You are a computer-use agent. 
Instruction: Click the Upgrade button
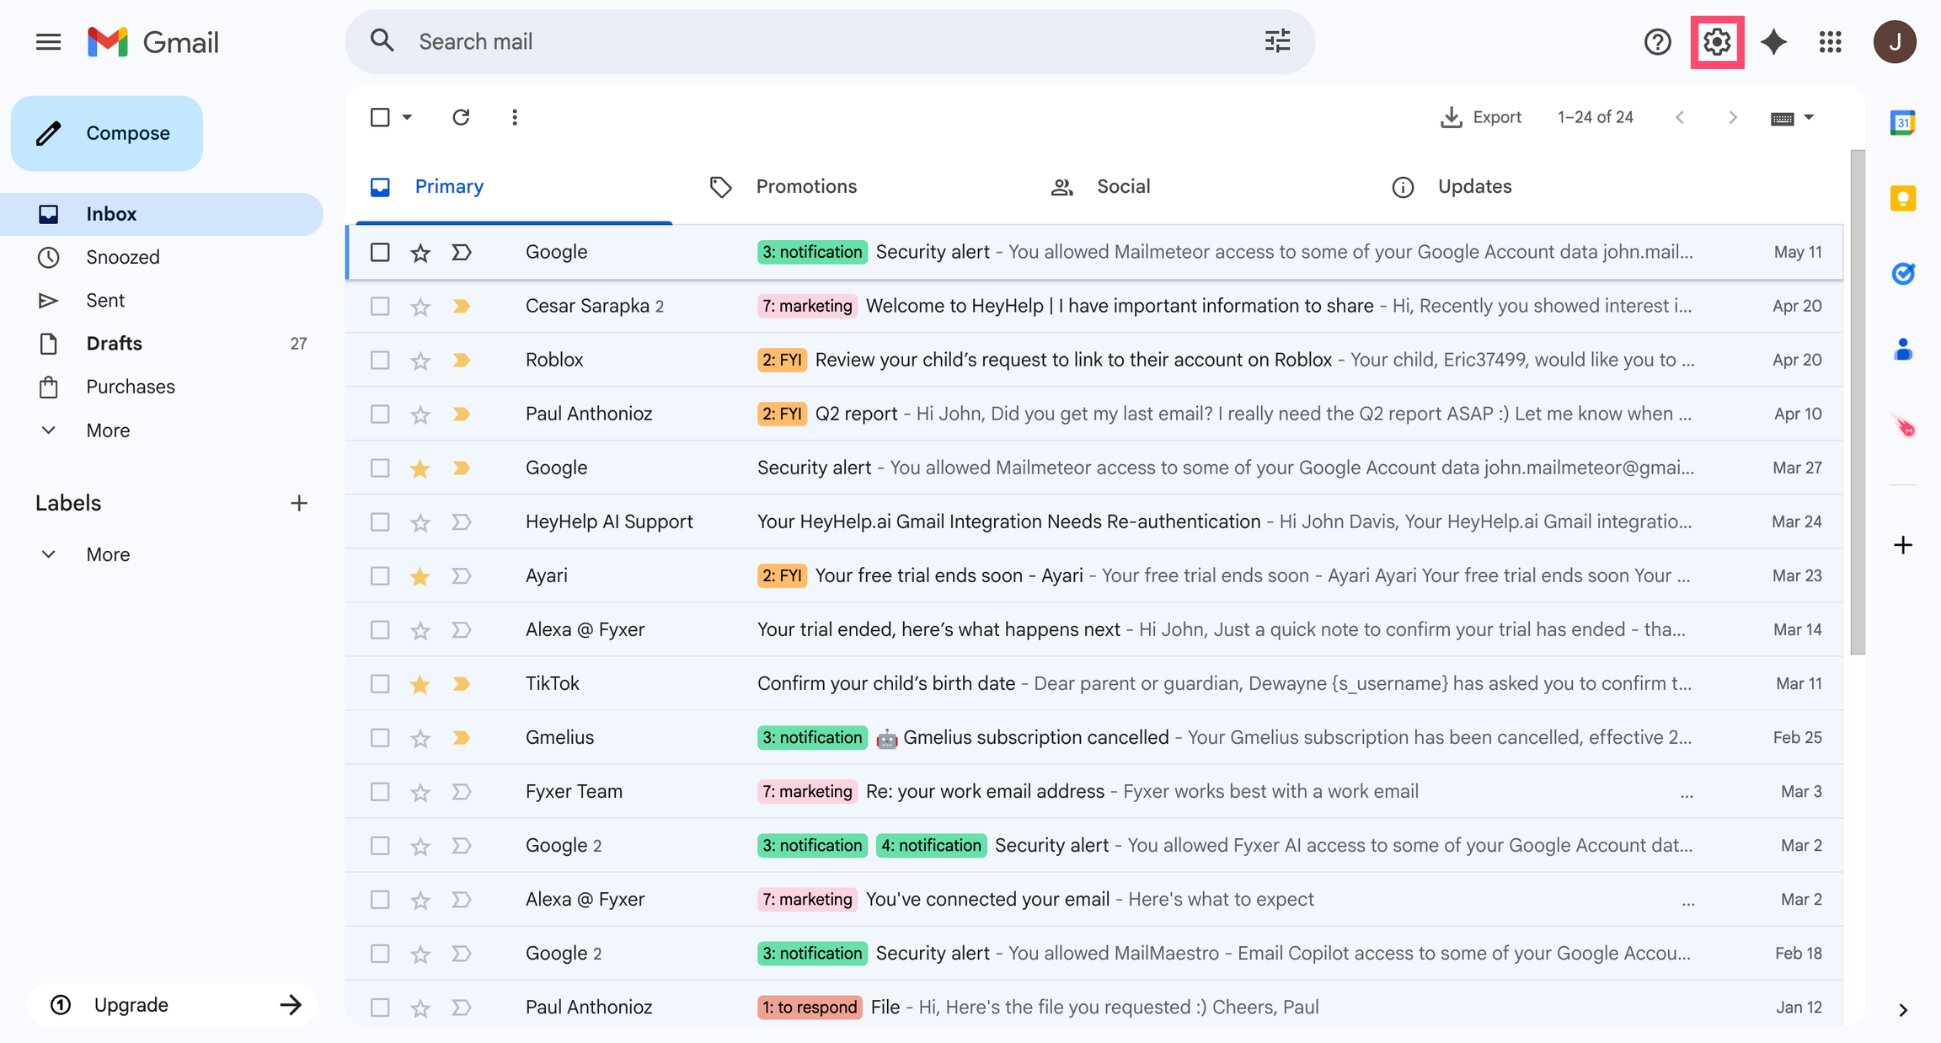pyautogui.click(x=172, y=1005)
